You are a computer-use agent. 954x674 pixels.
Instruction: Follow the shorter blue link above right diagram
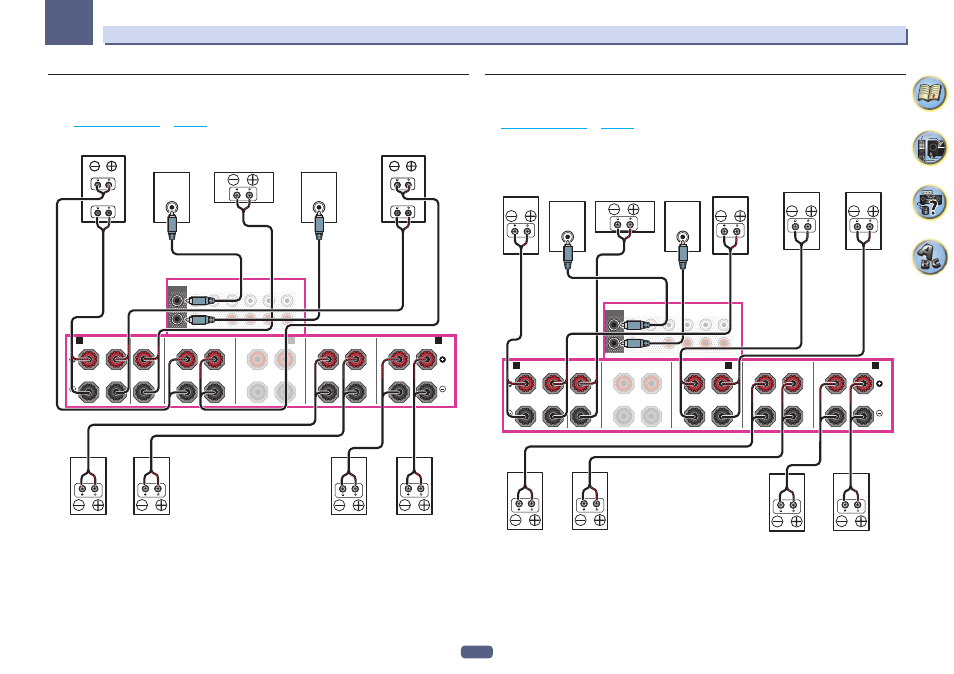[617, 128]
